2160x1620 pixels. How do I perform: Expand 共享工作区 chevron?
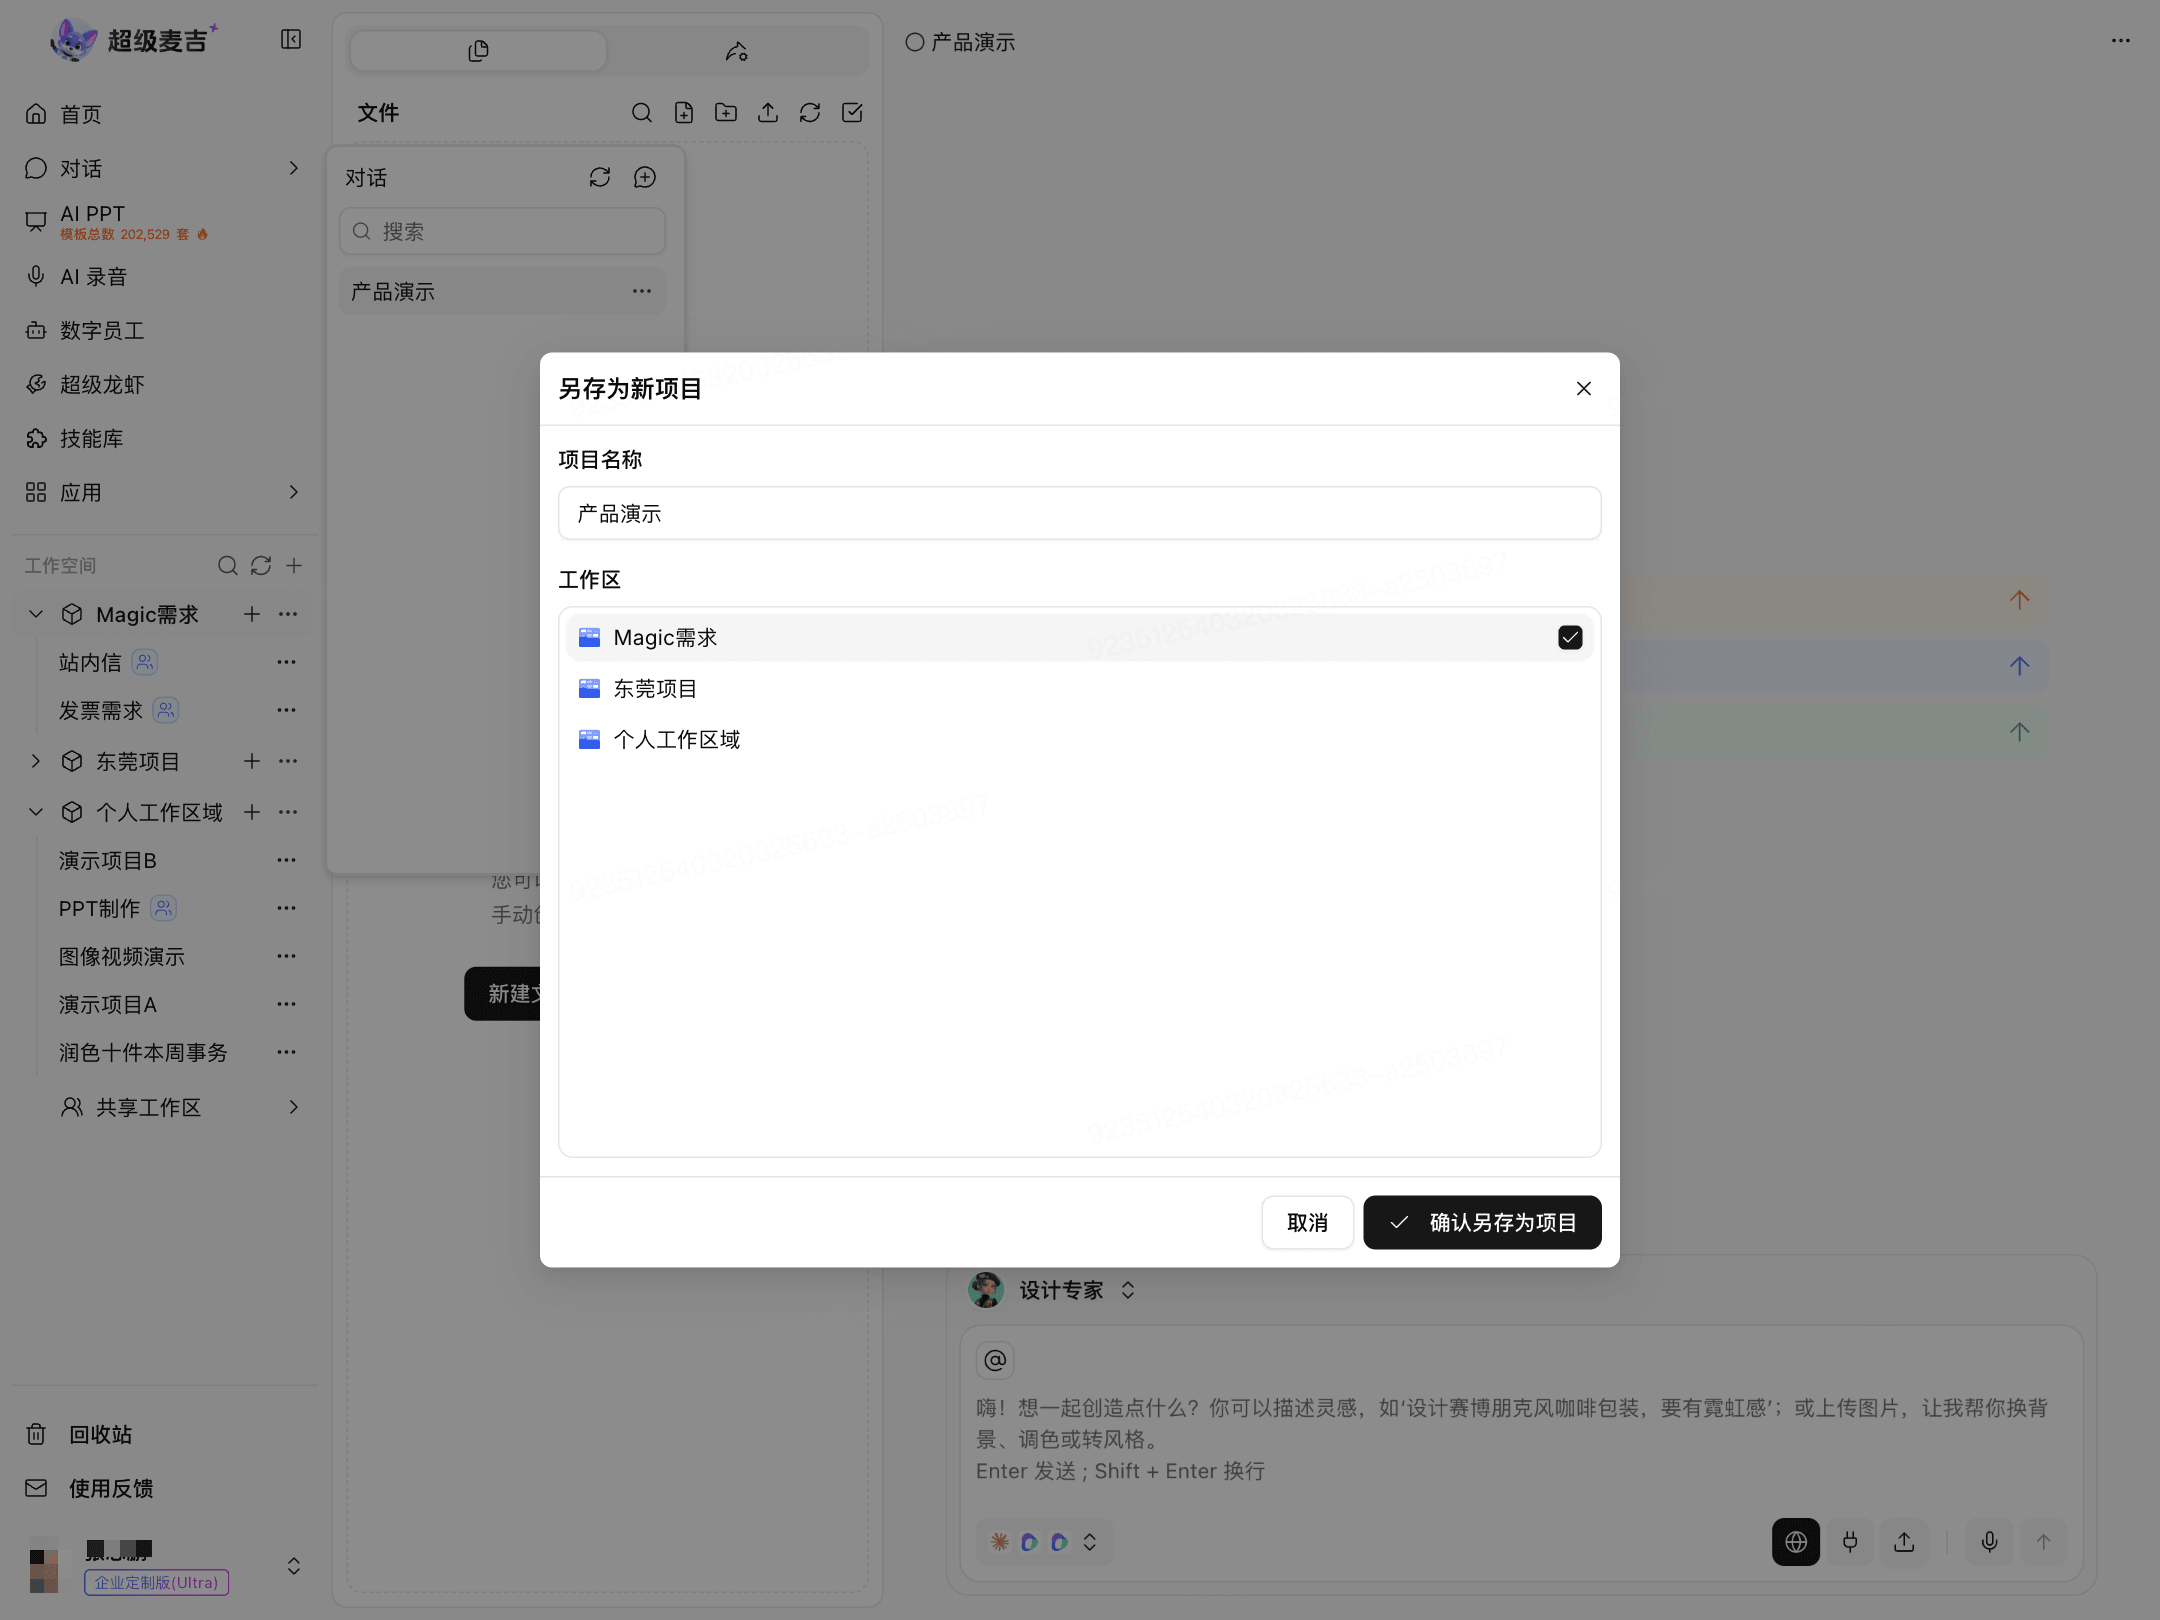[293, 1107]
